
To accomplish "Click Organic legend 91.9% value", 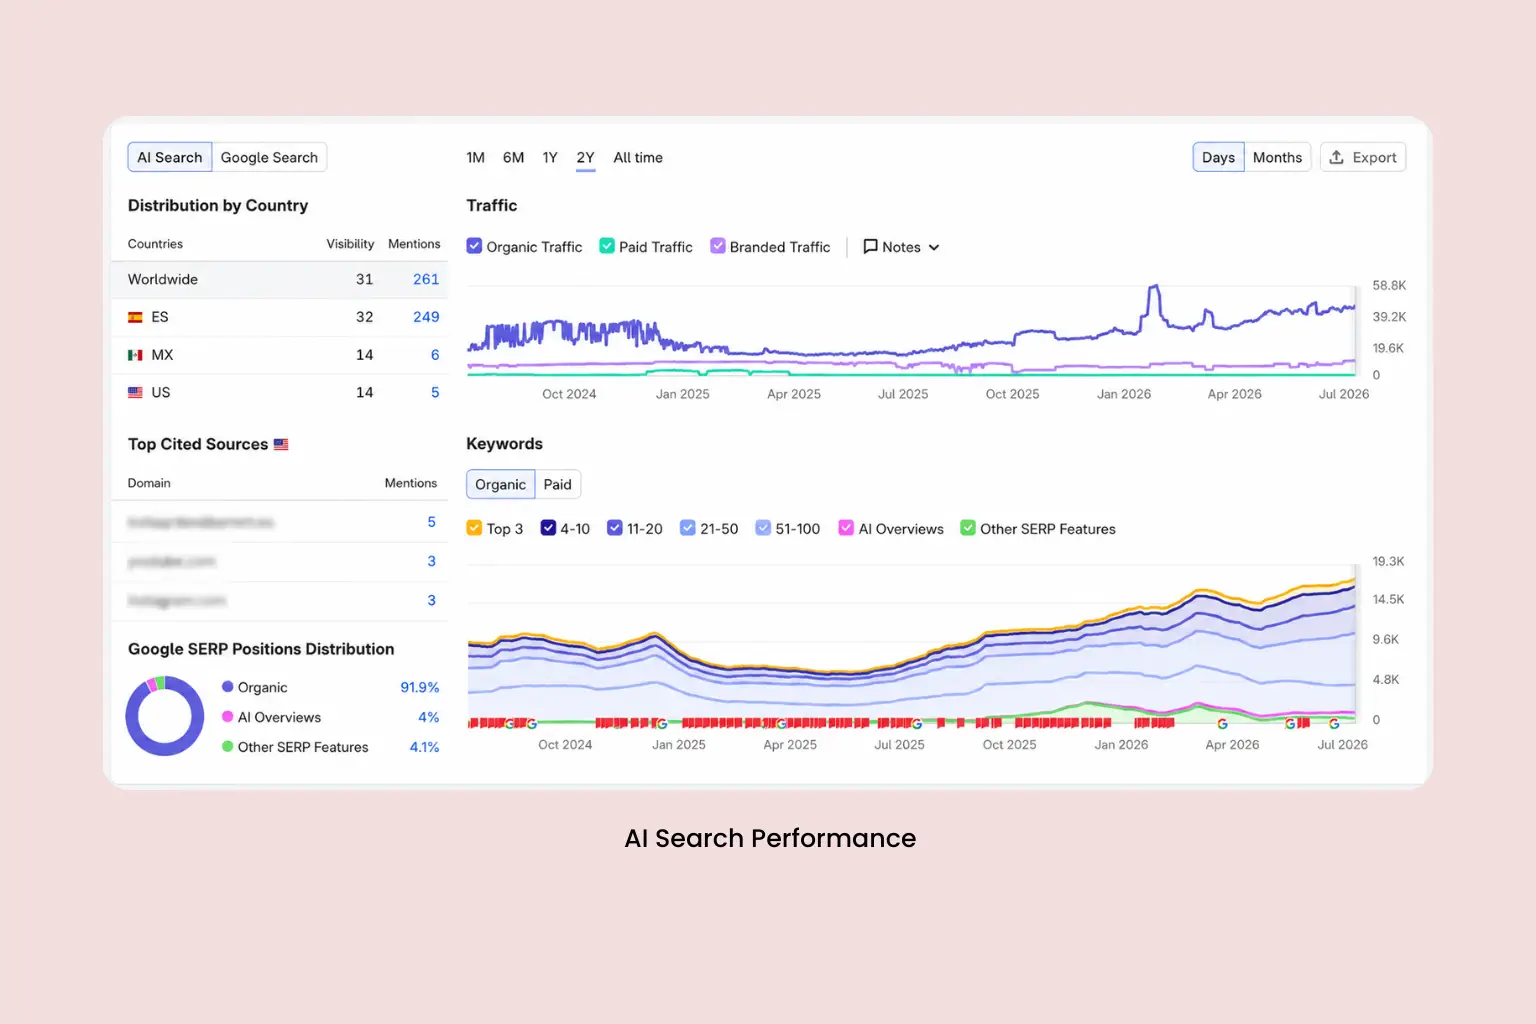I will (419, 687).
